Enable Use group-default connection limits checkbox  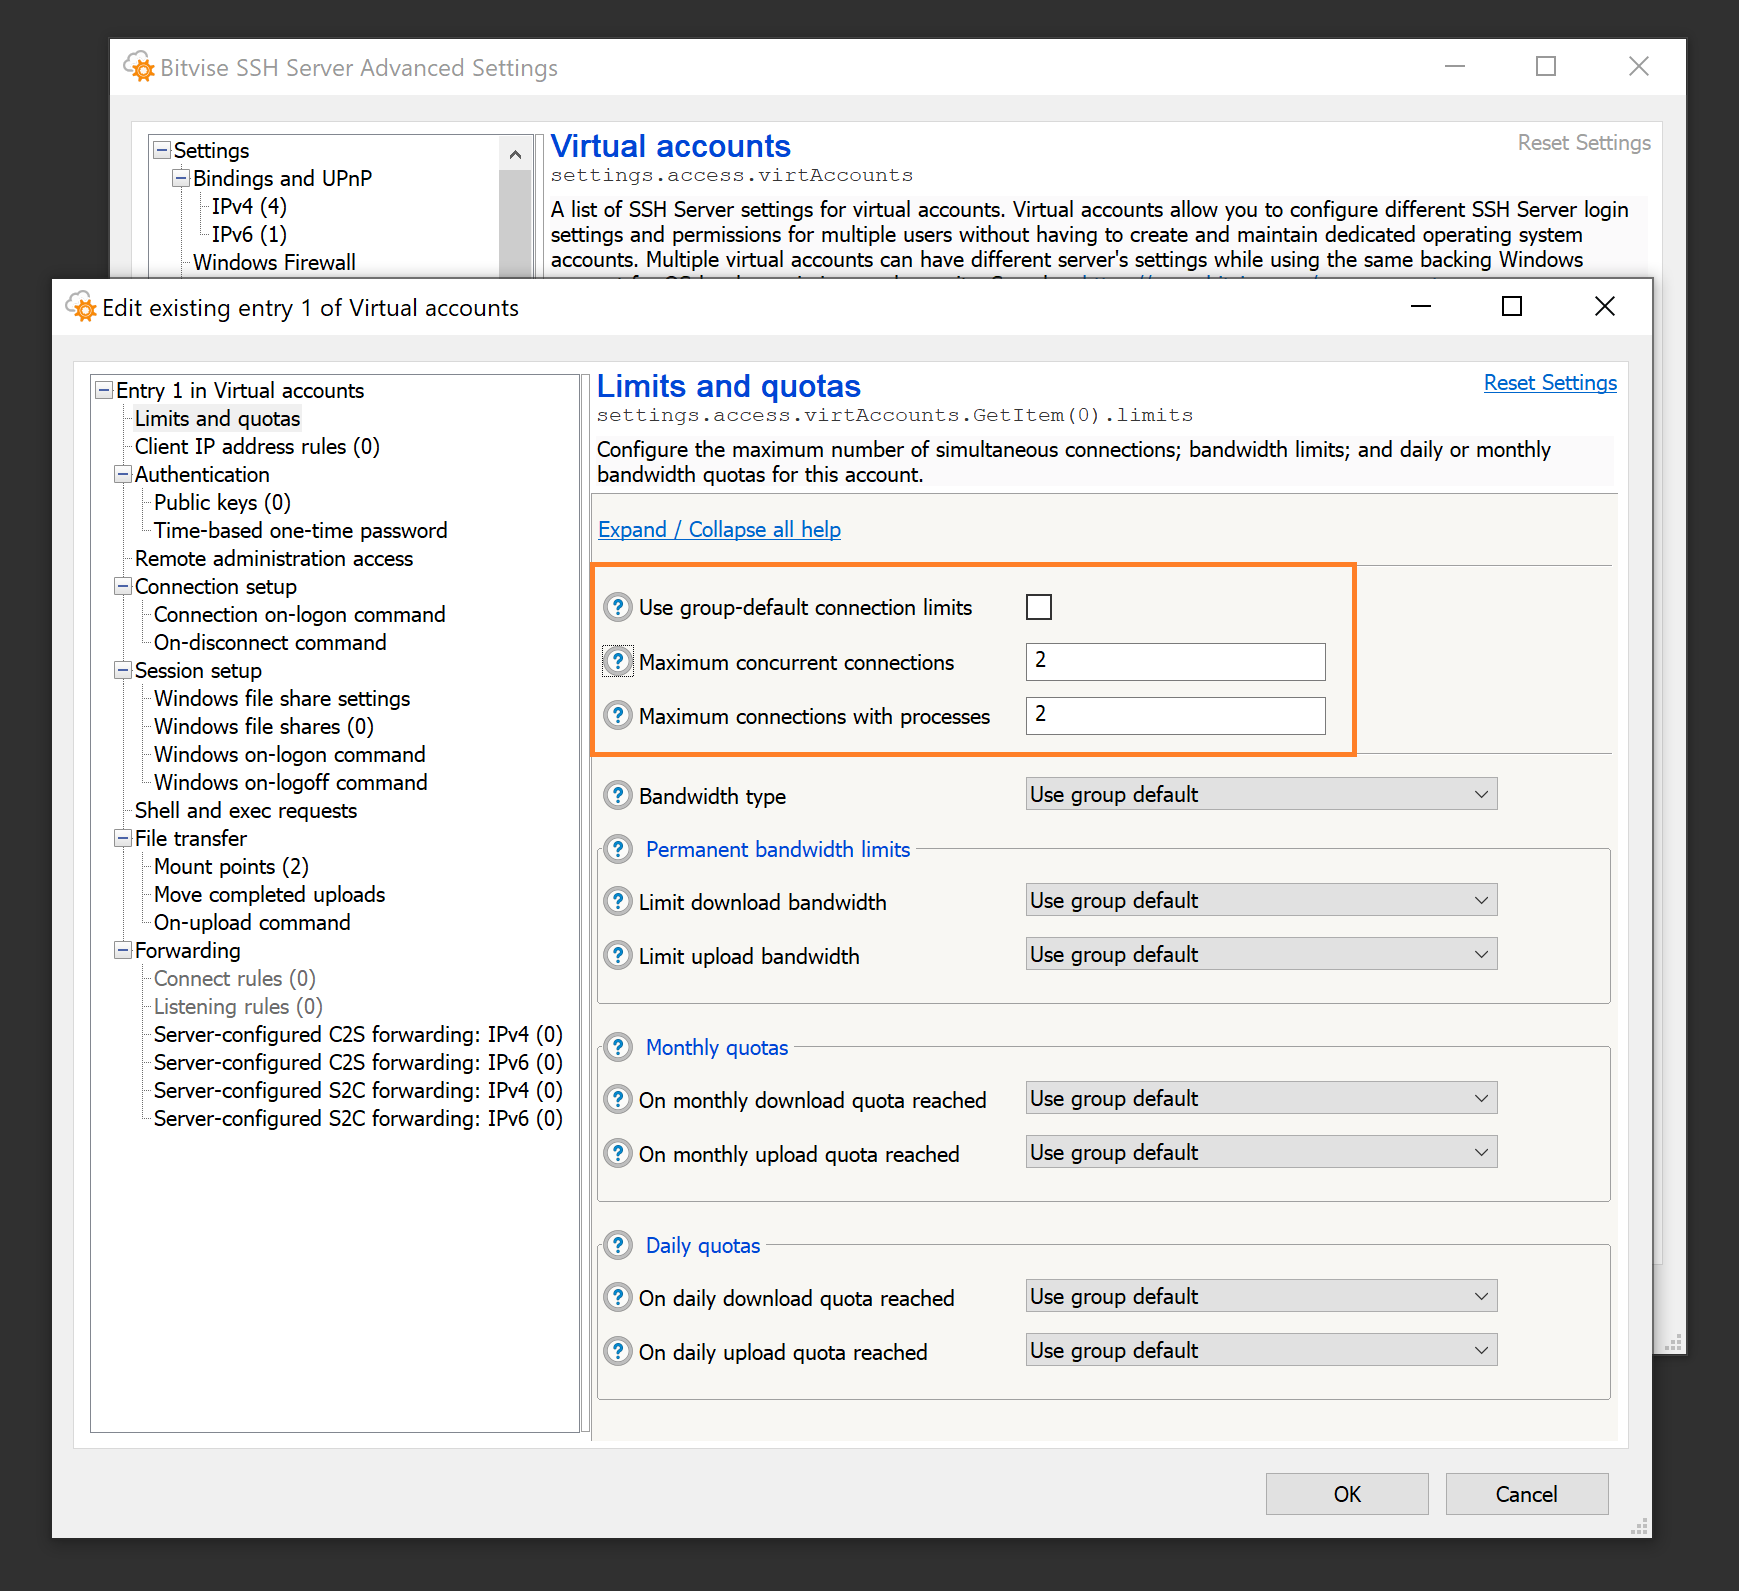tap(1039, 607)
